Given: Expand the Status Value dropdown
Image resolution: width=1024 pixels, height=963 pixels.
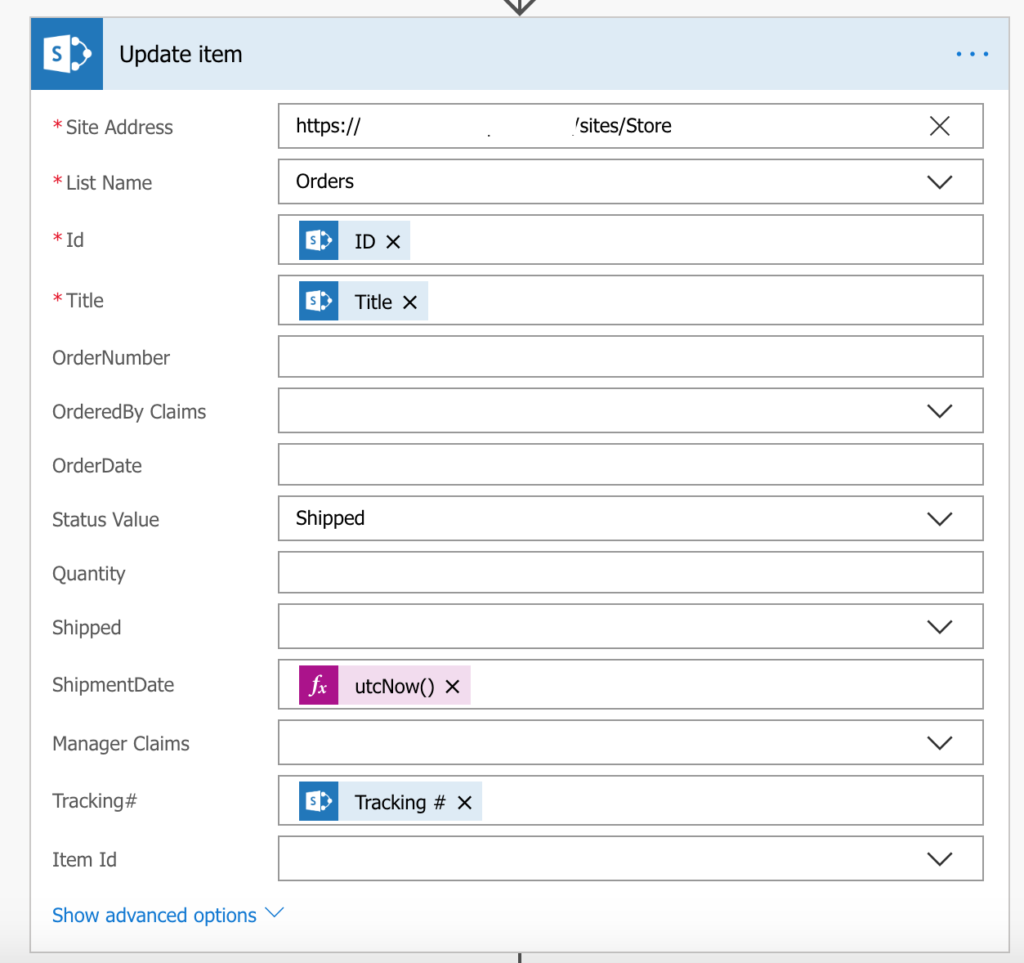Looking at the screenshot, I should [x=939, y=519].
